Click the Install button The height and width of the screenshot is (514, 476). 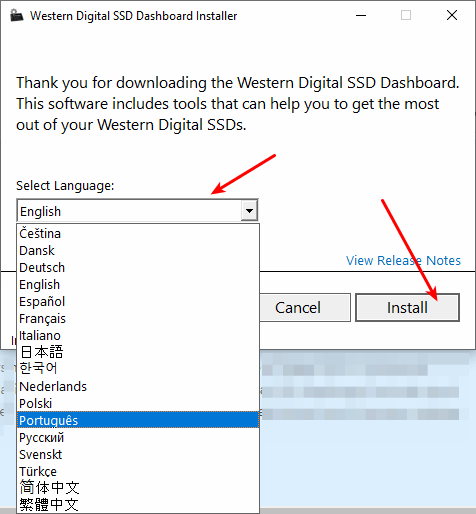407,307
